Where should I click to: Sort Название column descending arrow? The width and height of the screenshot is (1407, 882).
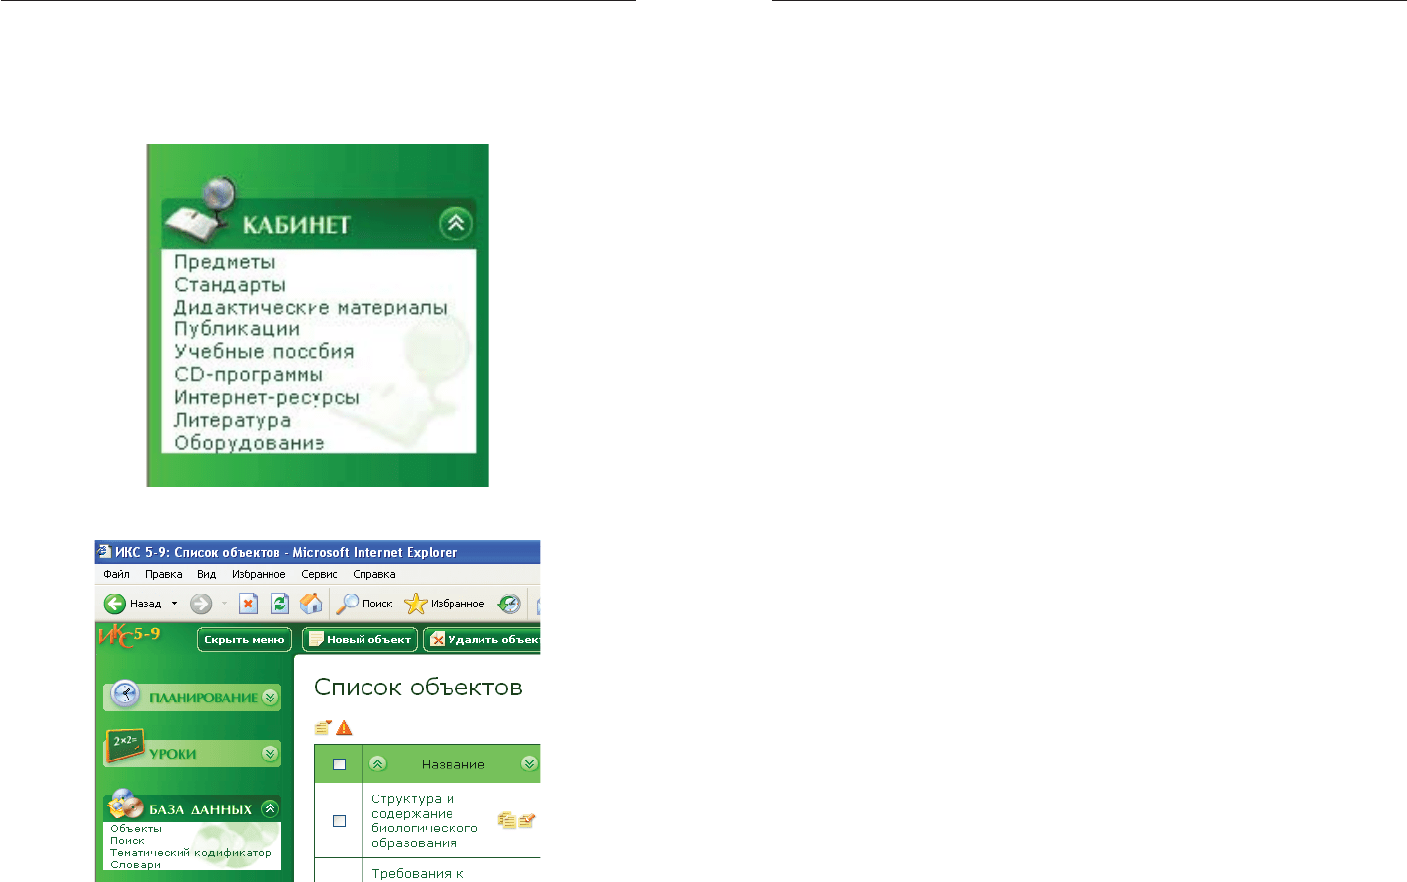pos(529,764)
